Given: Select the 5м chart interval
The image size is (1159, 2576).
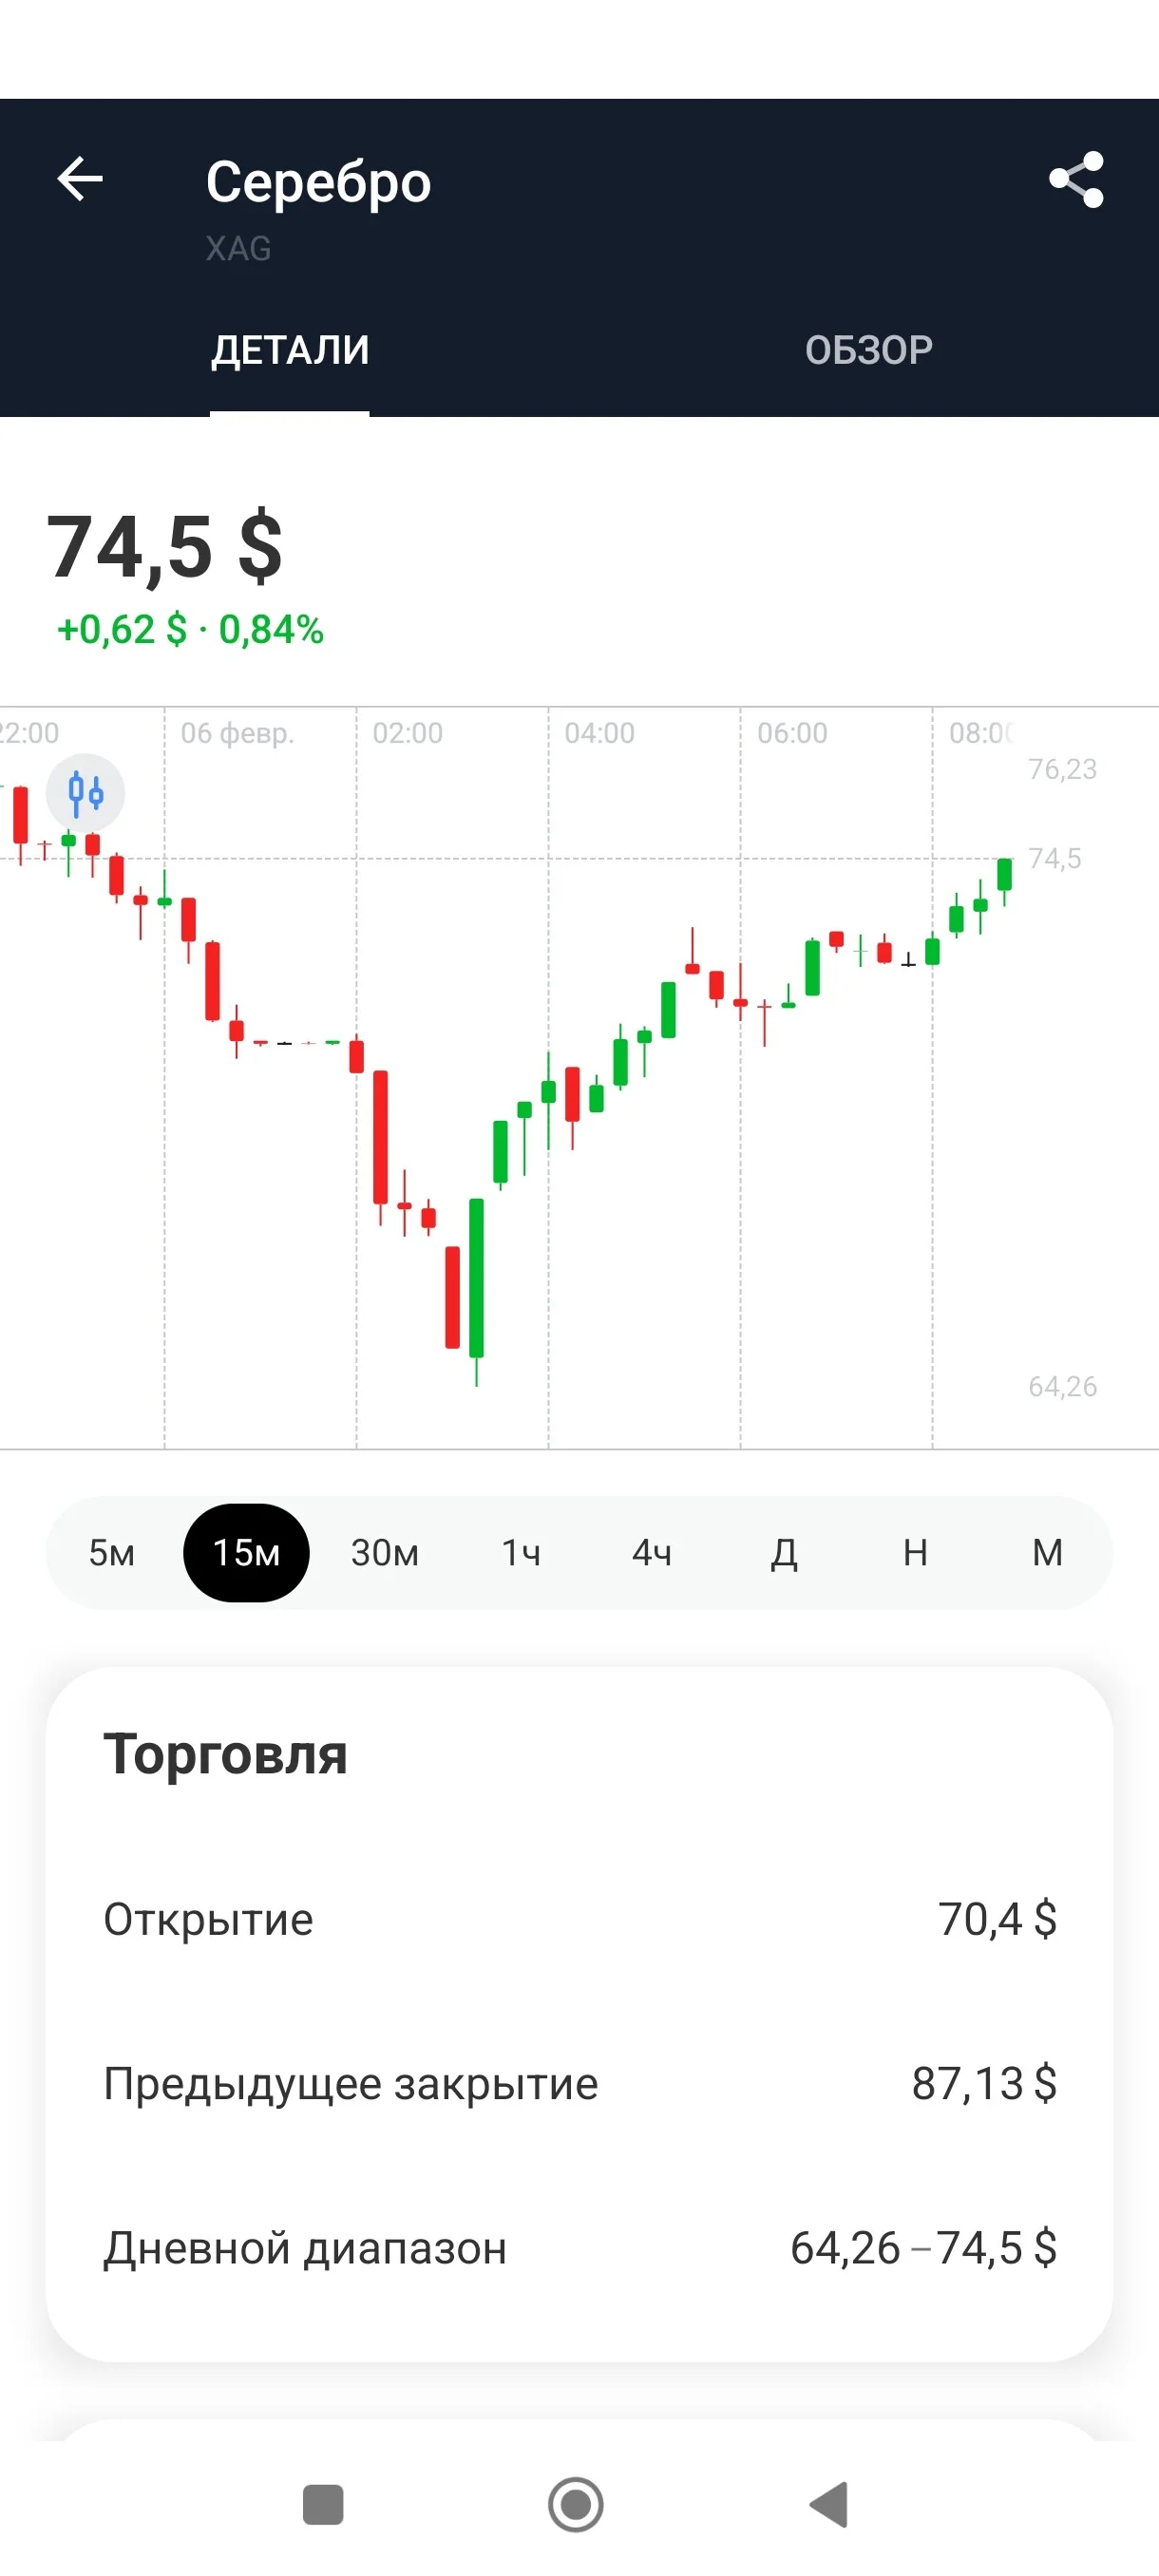Looking at the screenshot, I should [x=112, y=1553].
